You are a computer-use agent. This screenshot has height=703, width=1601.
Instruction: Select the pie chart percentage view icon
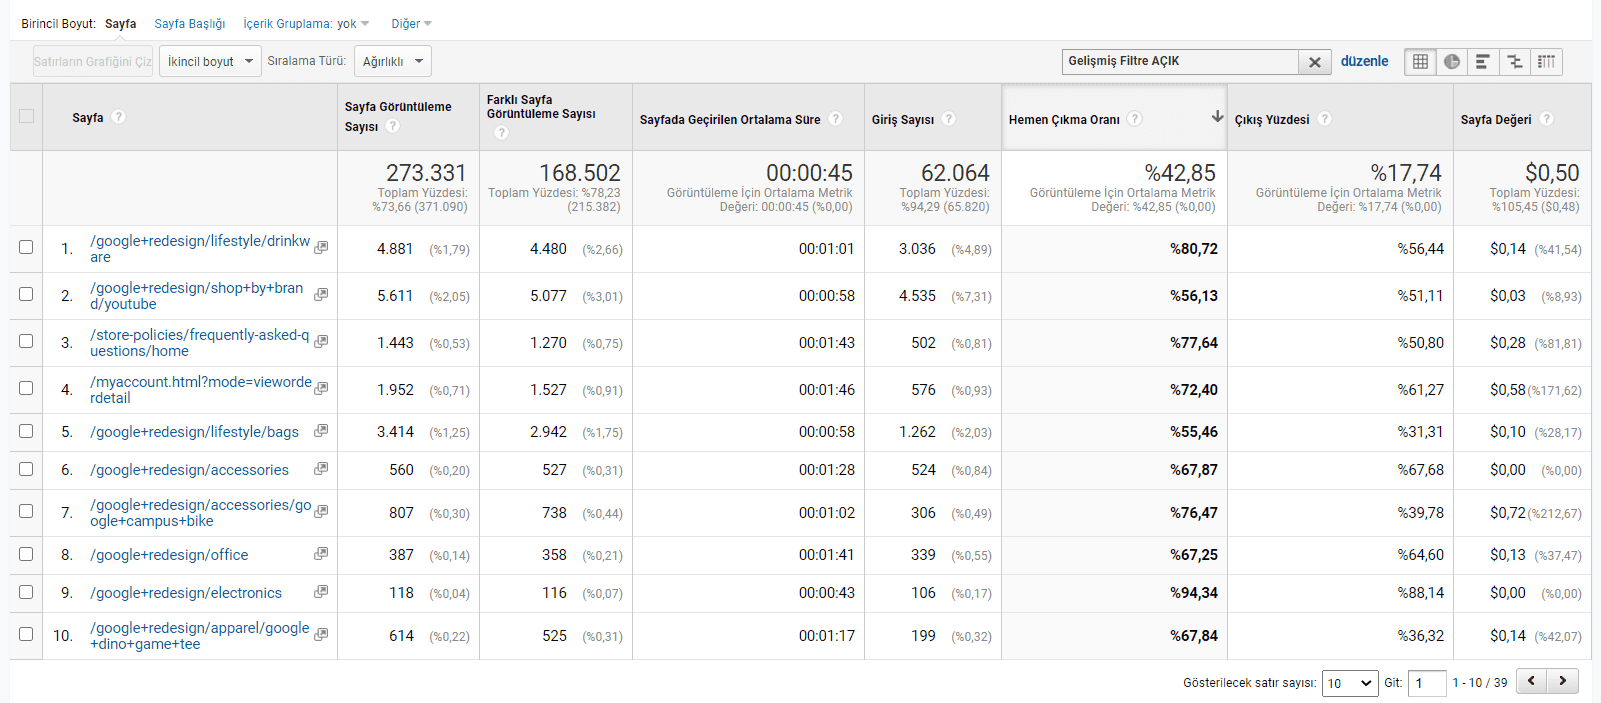(1452, 62)
